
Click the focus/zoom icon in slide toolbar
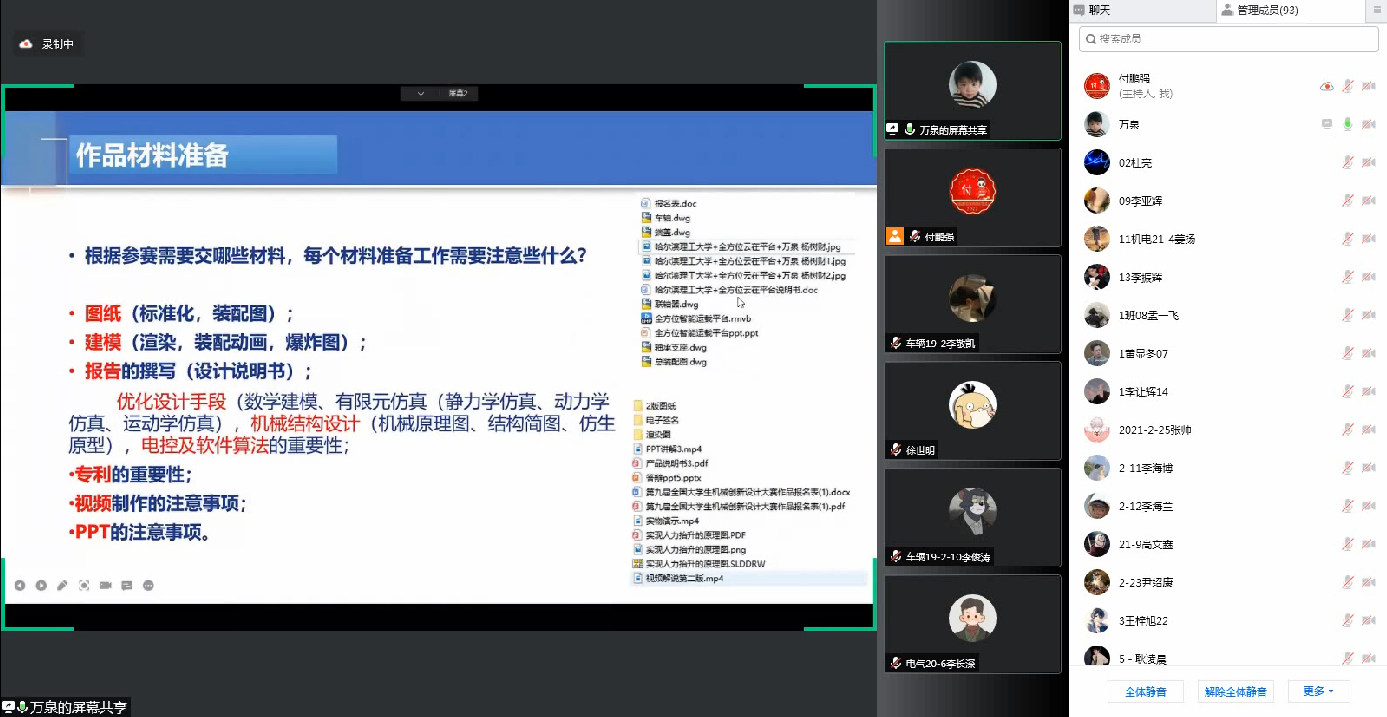(x=84, y=585)
